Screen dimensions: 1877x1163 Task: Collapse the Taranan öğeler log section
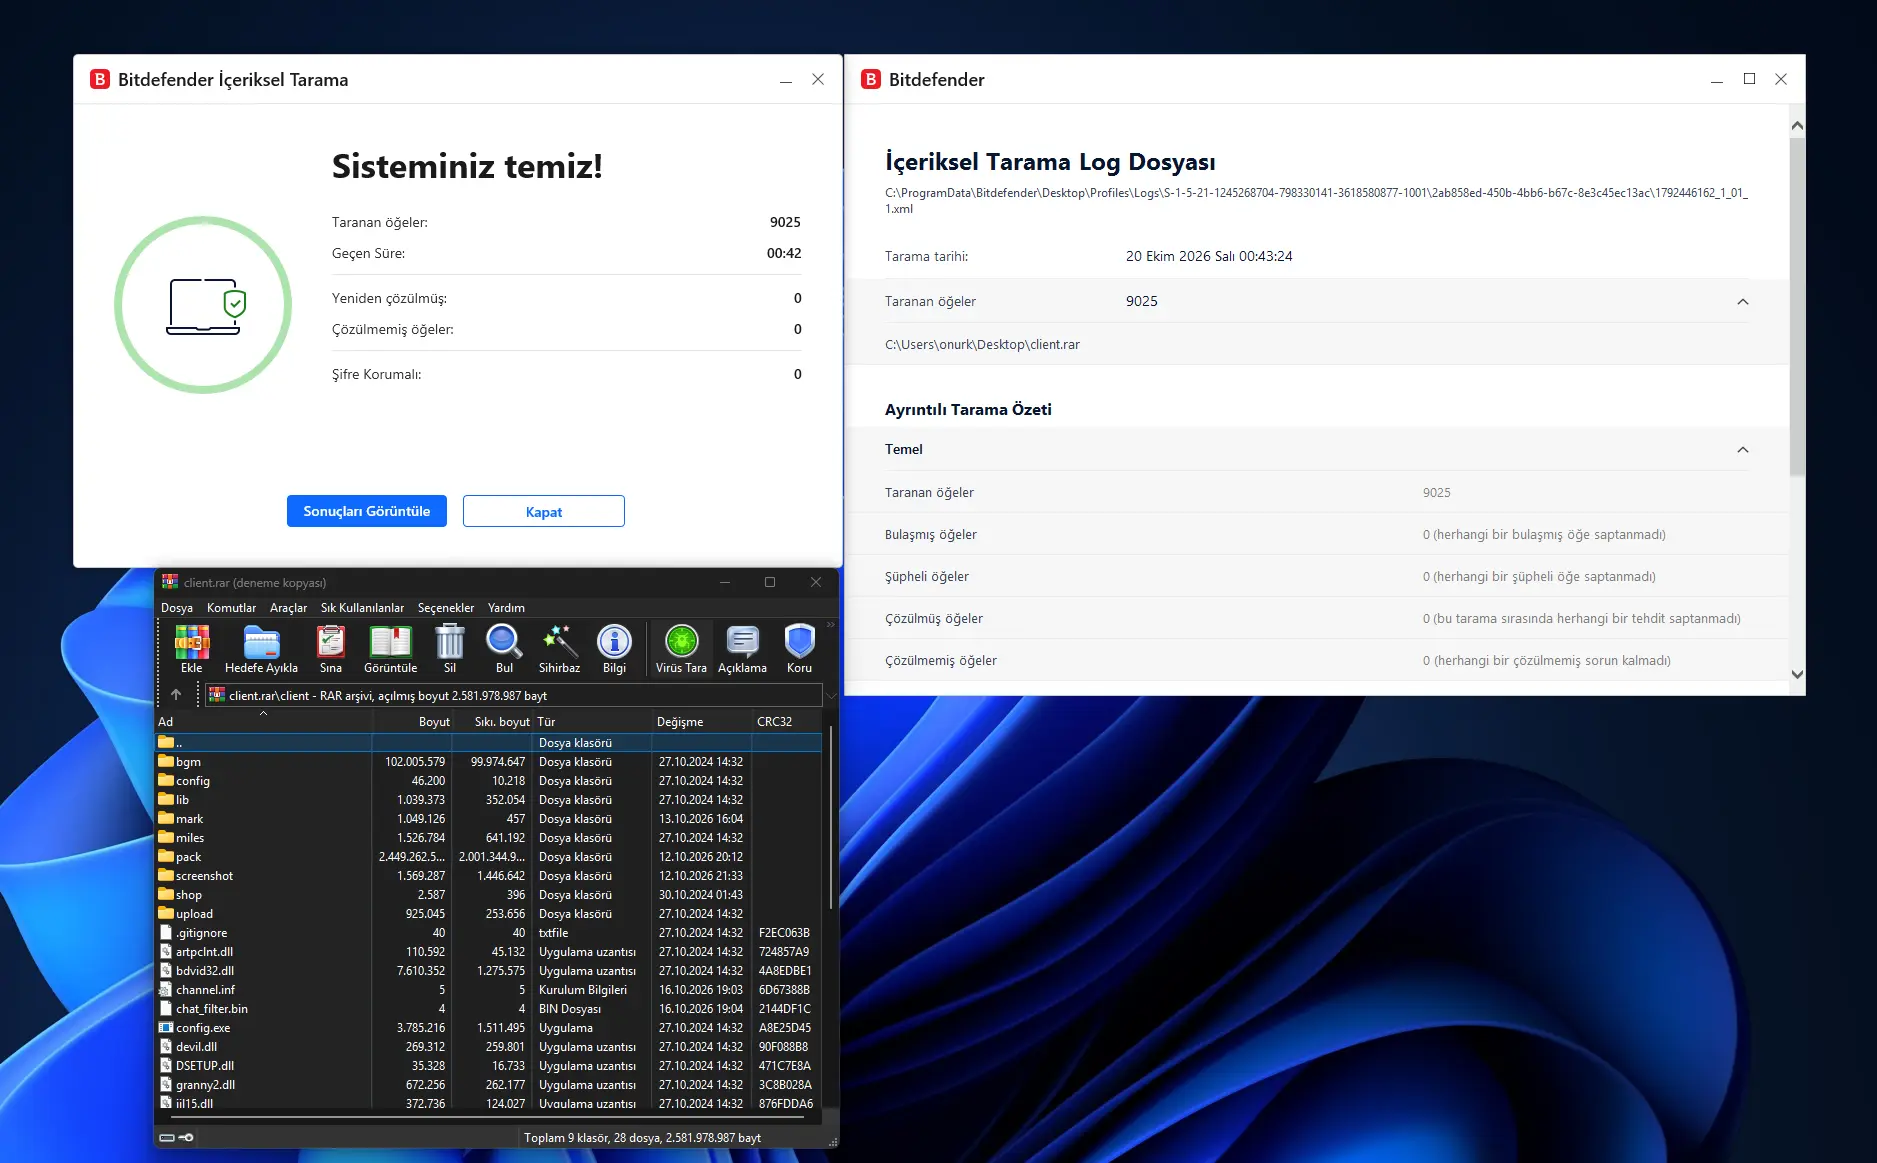point(1743,302)
